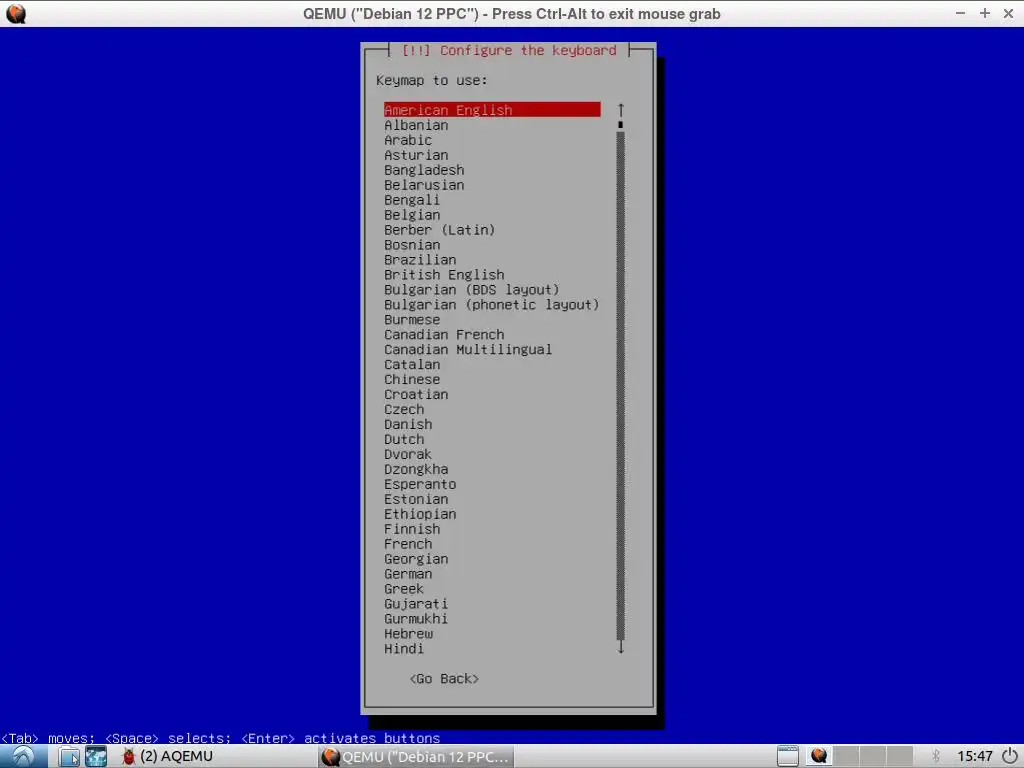This screenshot has width=1024, height=768.
Task: Pick Burmese keymap
Action: (412, 320)
